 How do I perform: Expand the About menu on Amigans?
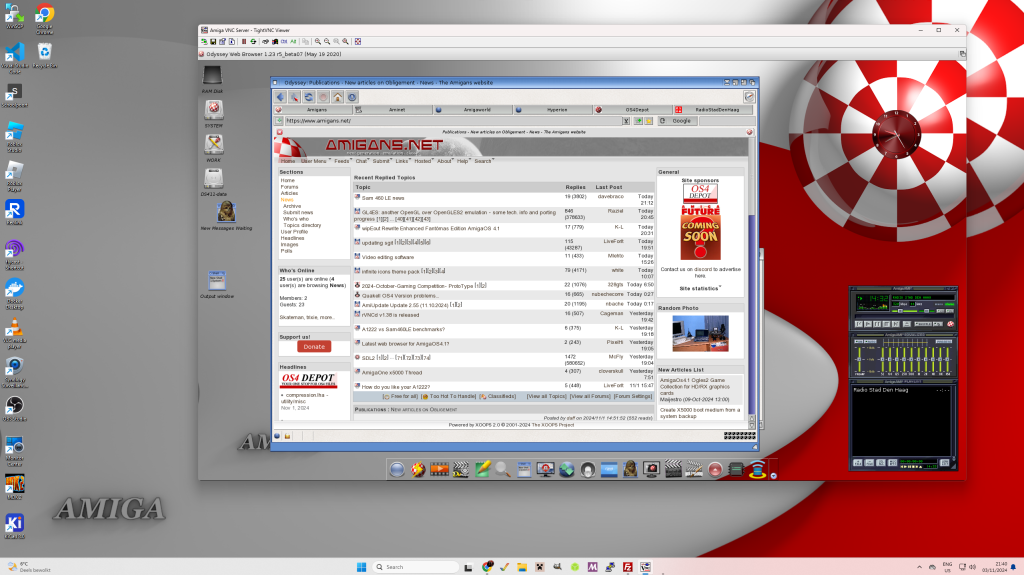[445, 161]
